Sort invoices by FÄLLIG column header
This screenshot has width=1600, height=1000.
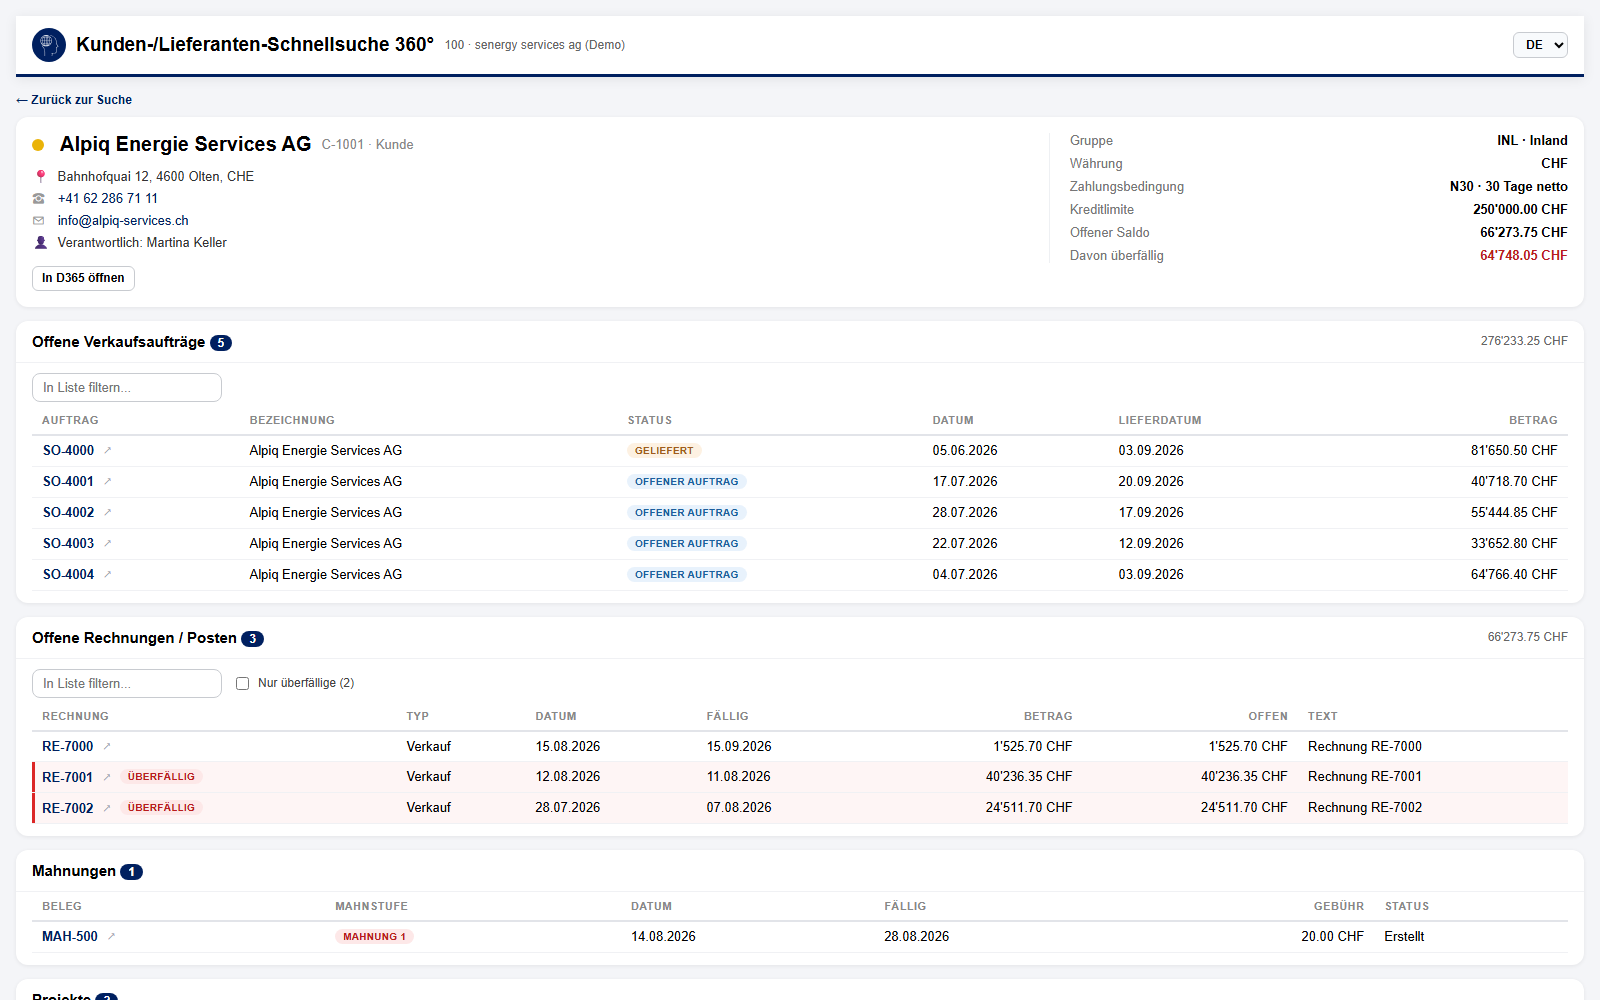pos(728,717)
